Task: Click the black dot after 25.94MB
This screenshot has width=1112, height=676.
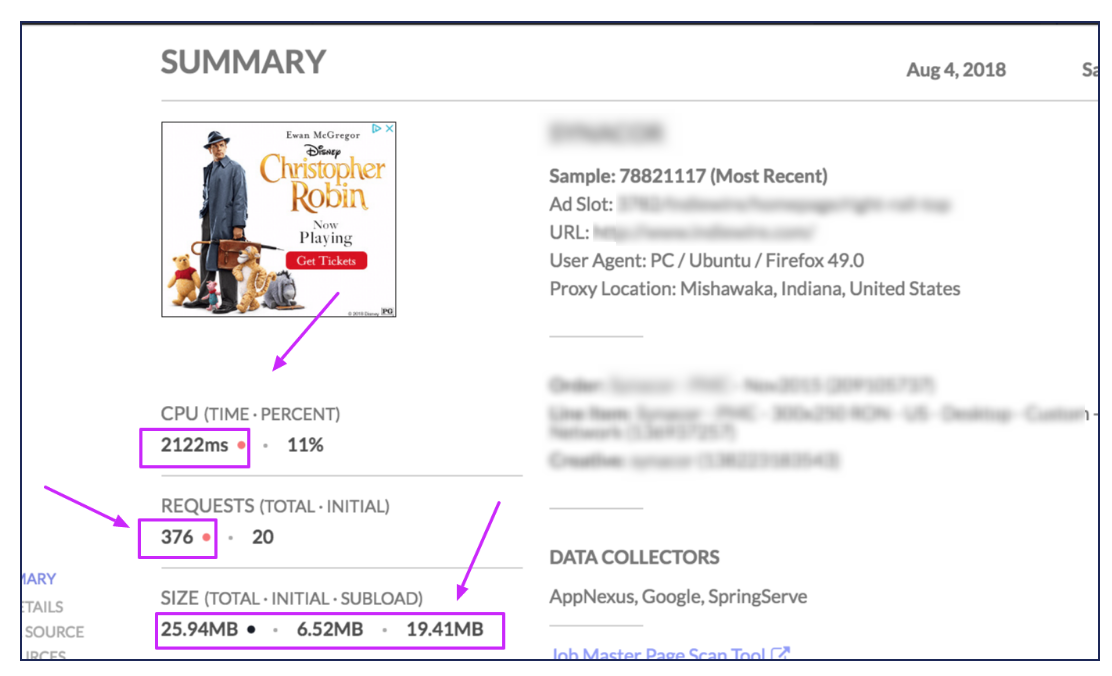Action: 251,630
